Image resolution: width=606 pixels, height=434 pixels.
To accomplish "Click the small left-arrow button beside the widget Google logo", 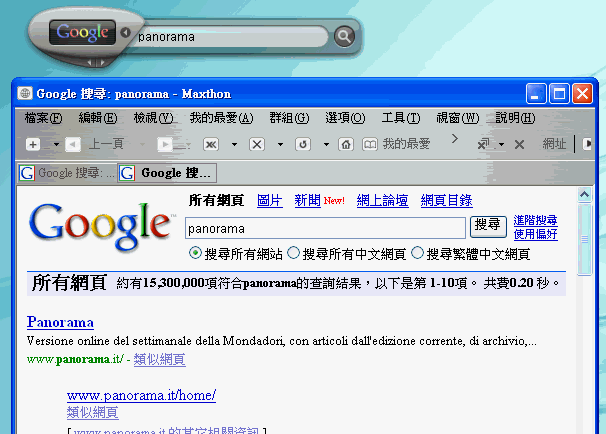I will [x=125, y=32].
